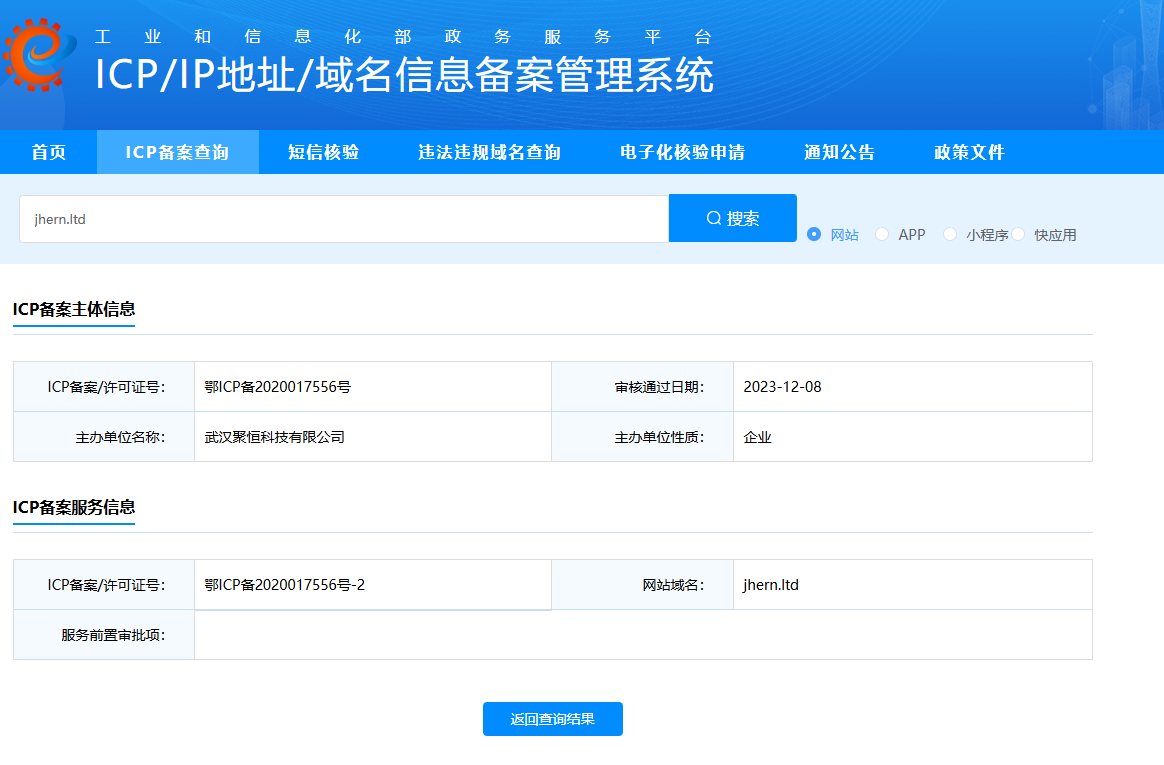Viewport: 1164px width, 765px height.
Task: Click the orange gear platform logo
Action: click(x=39, y=55)
